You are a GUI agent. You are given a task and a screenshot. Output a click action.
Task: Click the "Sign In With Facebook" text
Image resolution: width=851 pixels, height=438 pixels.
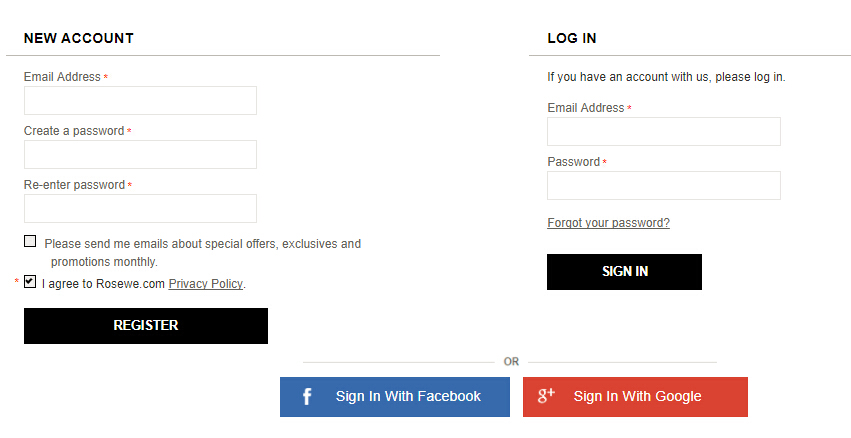(408, 397)
